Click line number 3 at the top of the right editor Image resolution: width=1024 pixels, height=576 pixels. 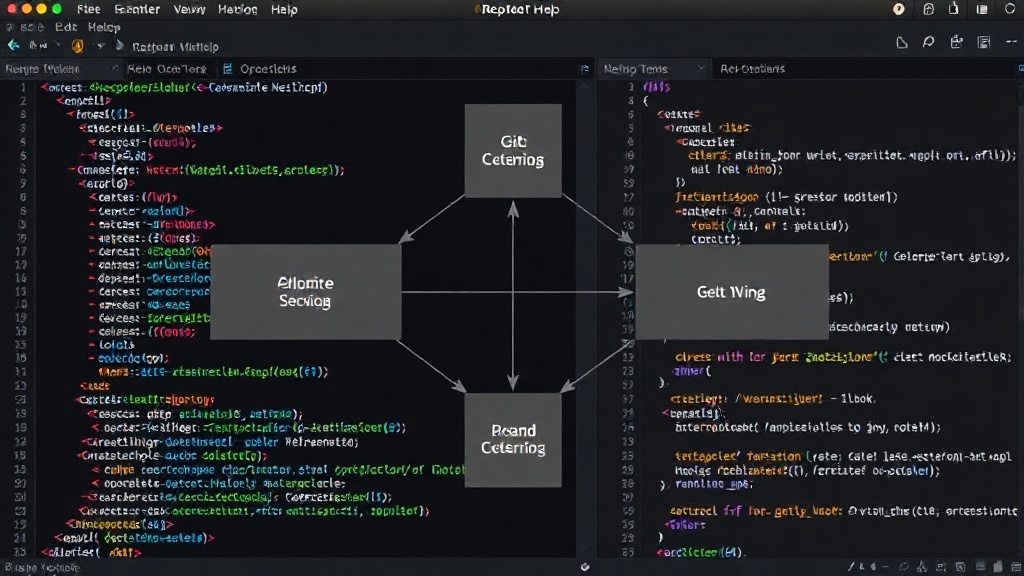tap(630, 87)
